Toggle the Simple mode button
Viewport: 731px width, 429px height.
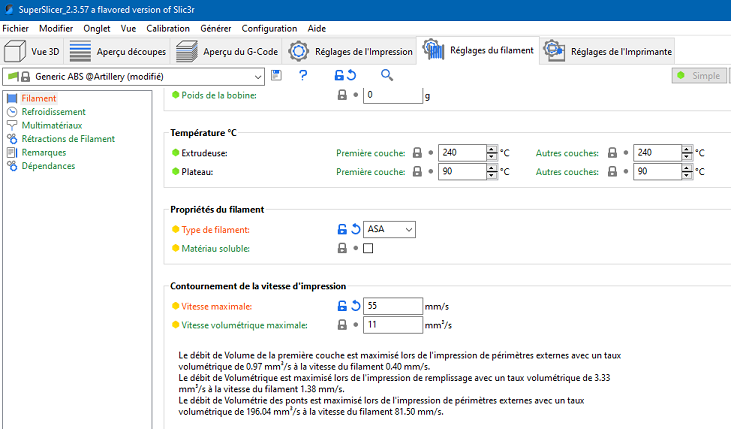699,76
